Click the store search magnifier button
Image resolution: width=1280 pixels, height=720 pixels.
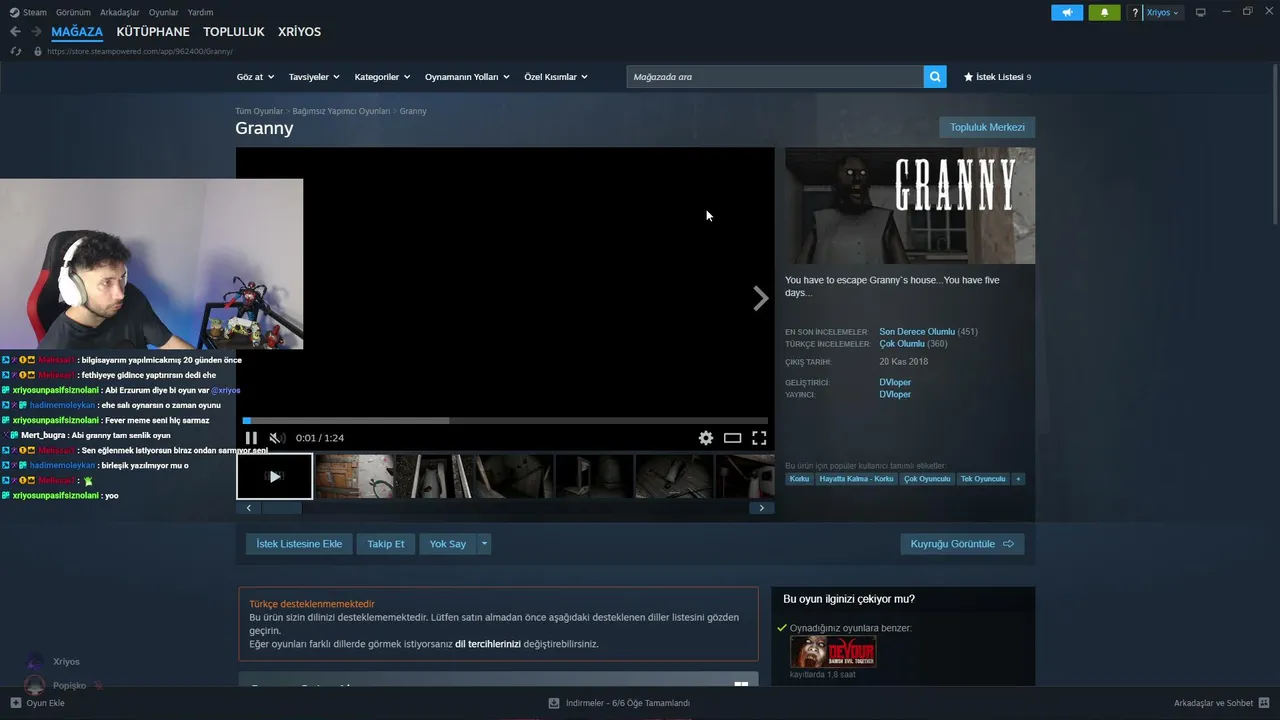point(935,77)
